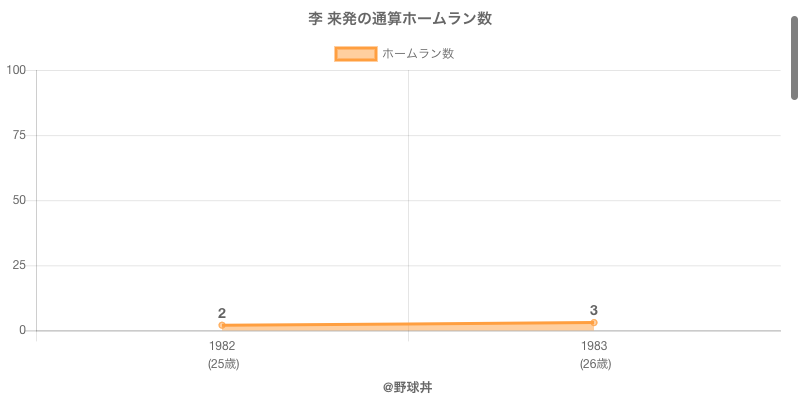Click the 25 y-axis tick label

click(19, 265)
